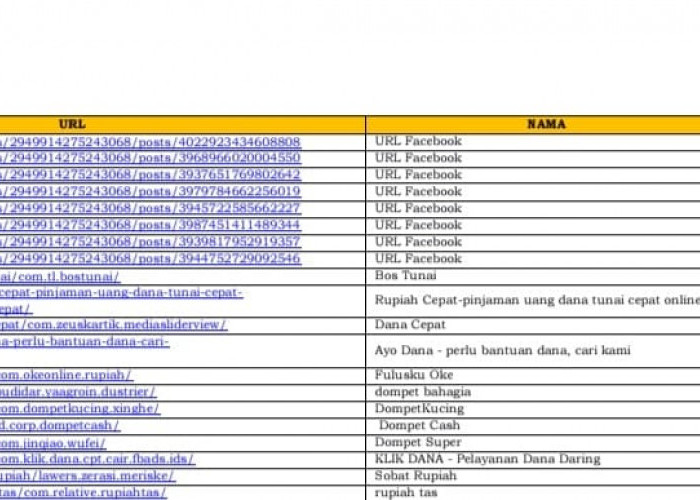The height and width of the screenshot is (500, 700).
Task: Open the cepat-pinjaman-uang-dana-tunai-cepat link
Action: click(121, 300)
